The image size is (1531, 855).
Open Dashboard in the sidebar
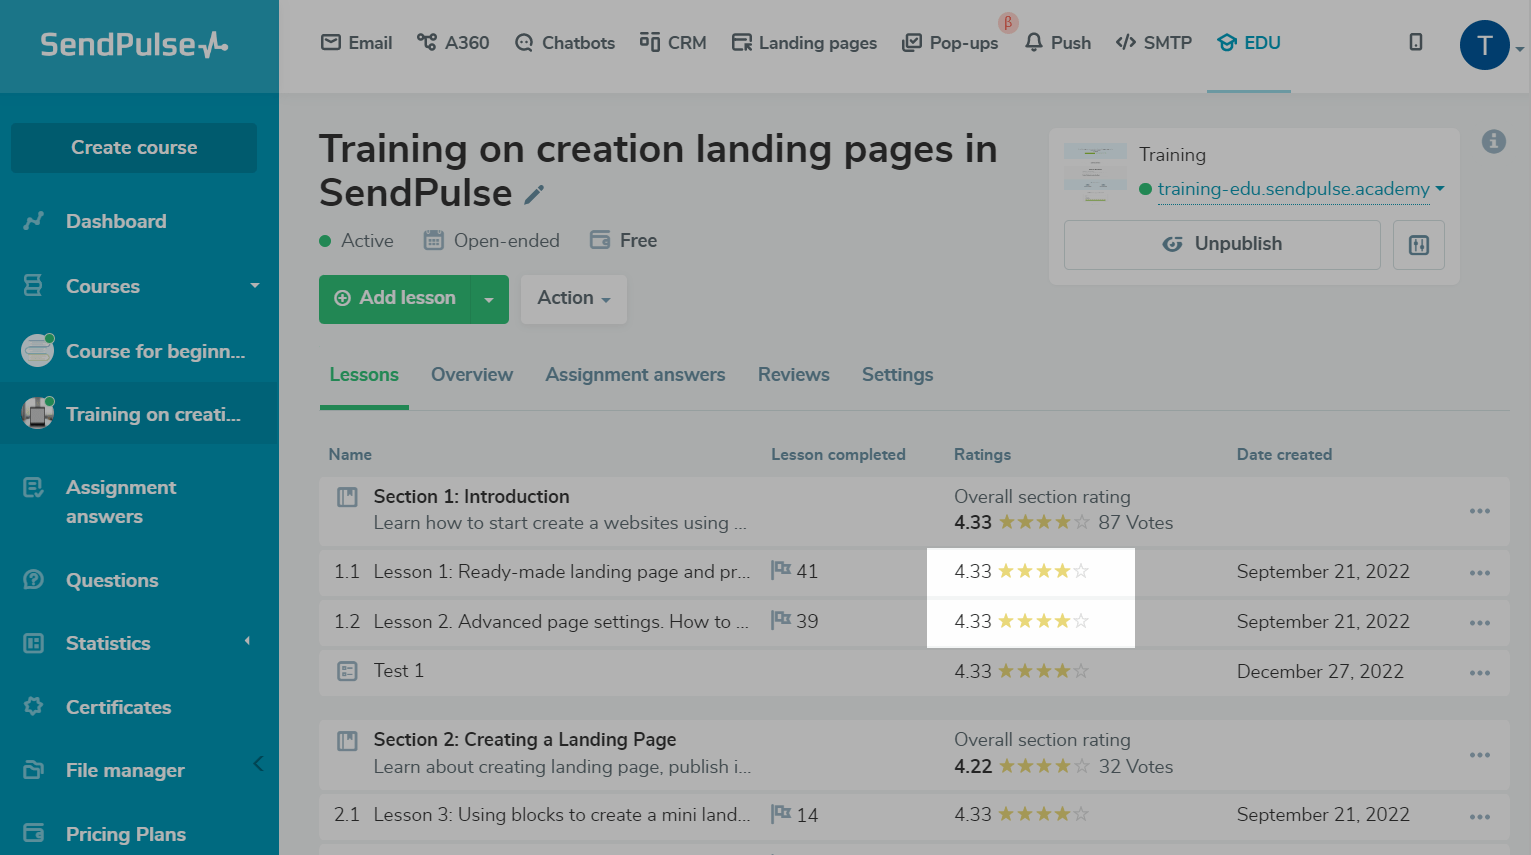click(x=116, y=221)
